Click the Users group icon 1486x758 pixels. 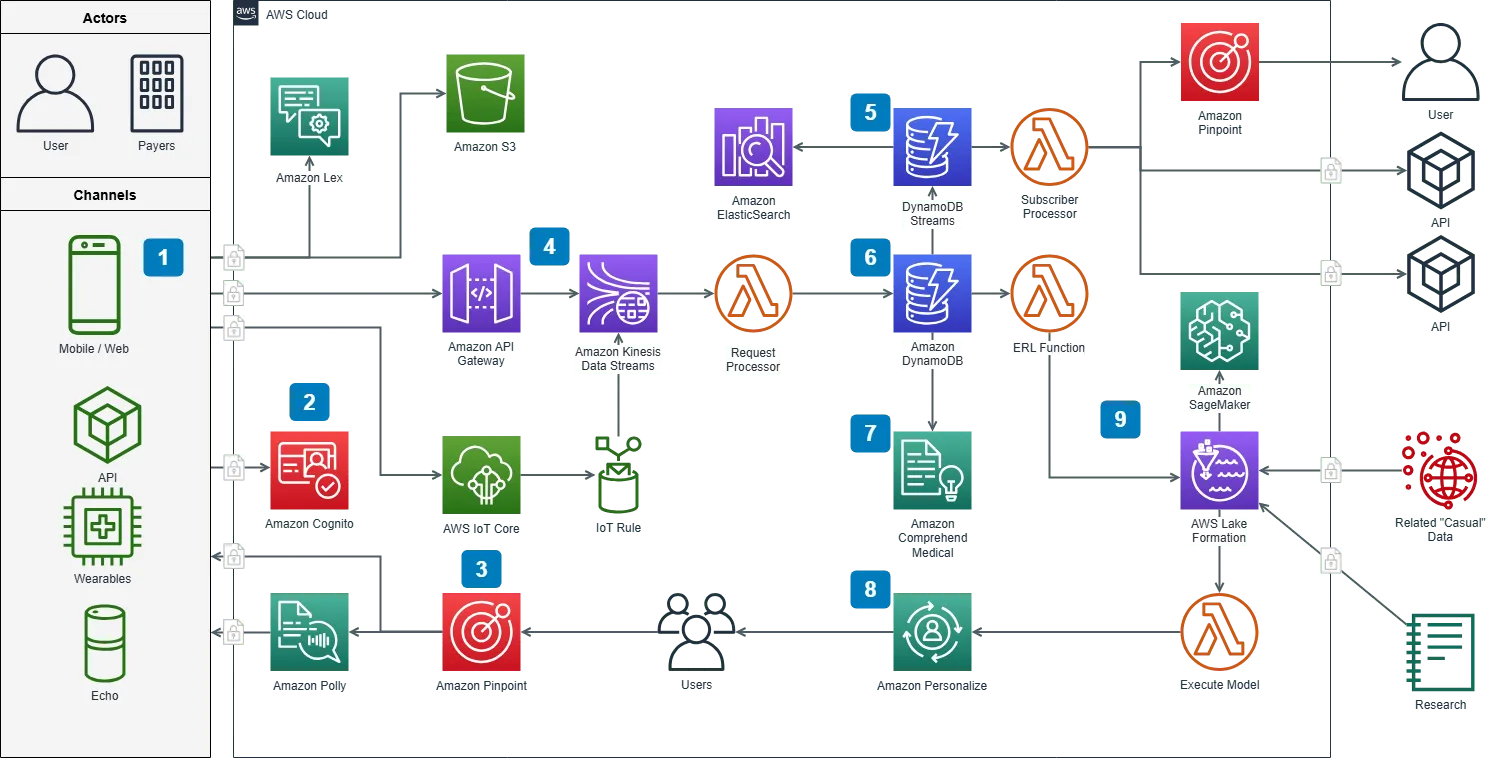pos(696,632)
